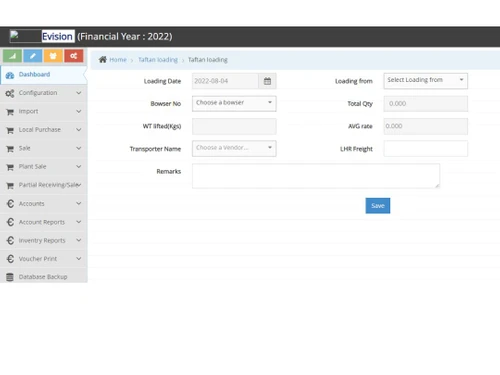500x375 pixels.
Task: Click the Financial Year 2022 text
Action: 125,36
